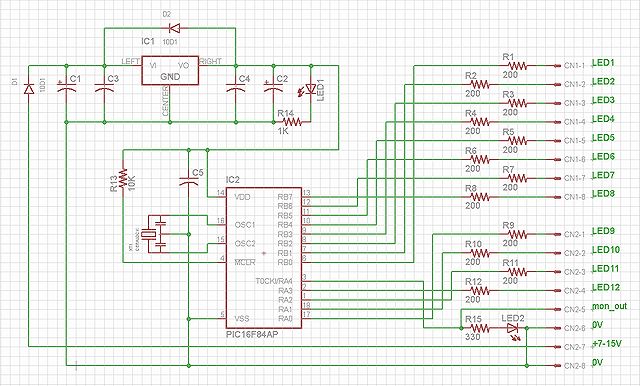Select the R8 resistor symbol

coord(480,197)
